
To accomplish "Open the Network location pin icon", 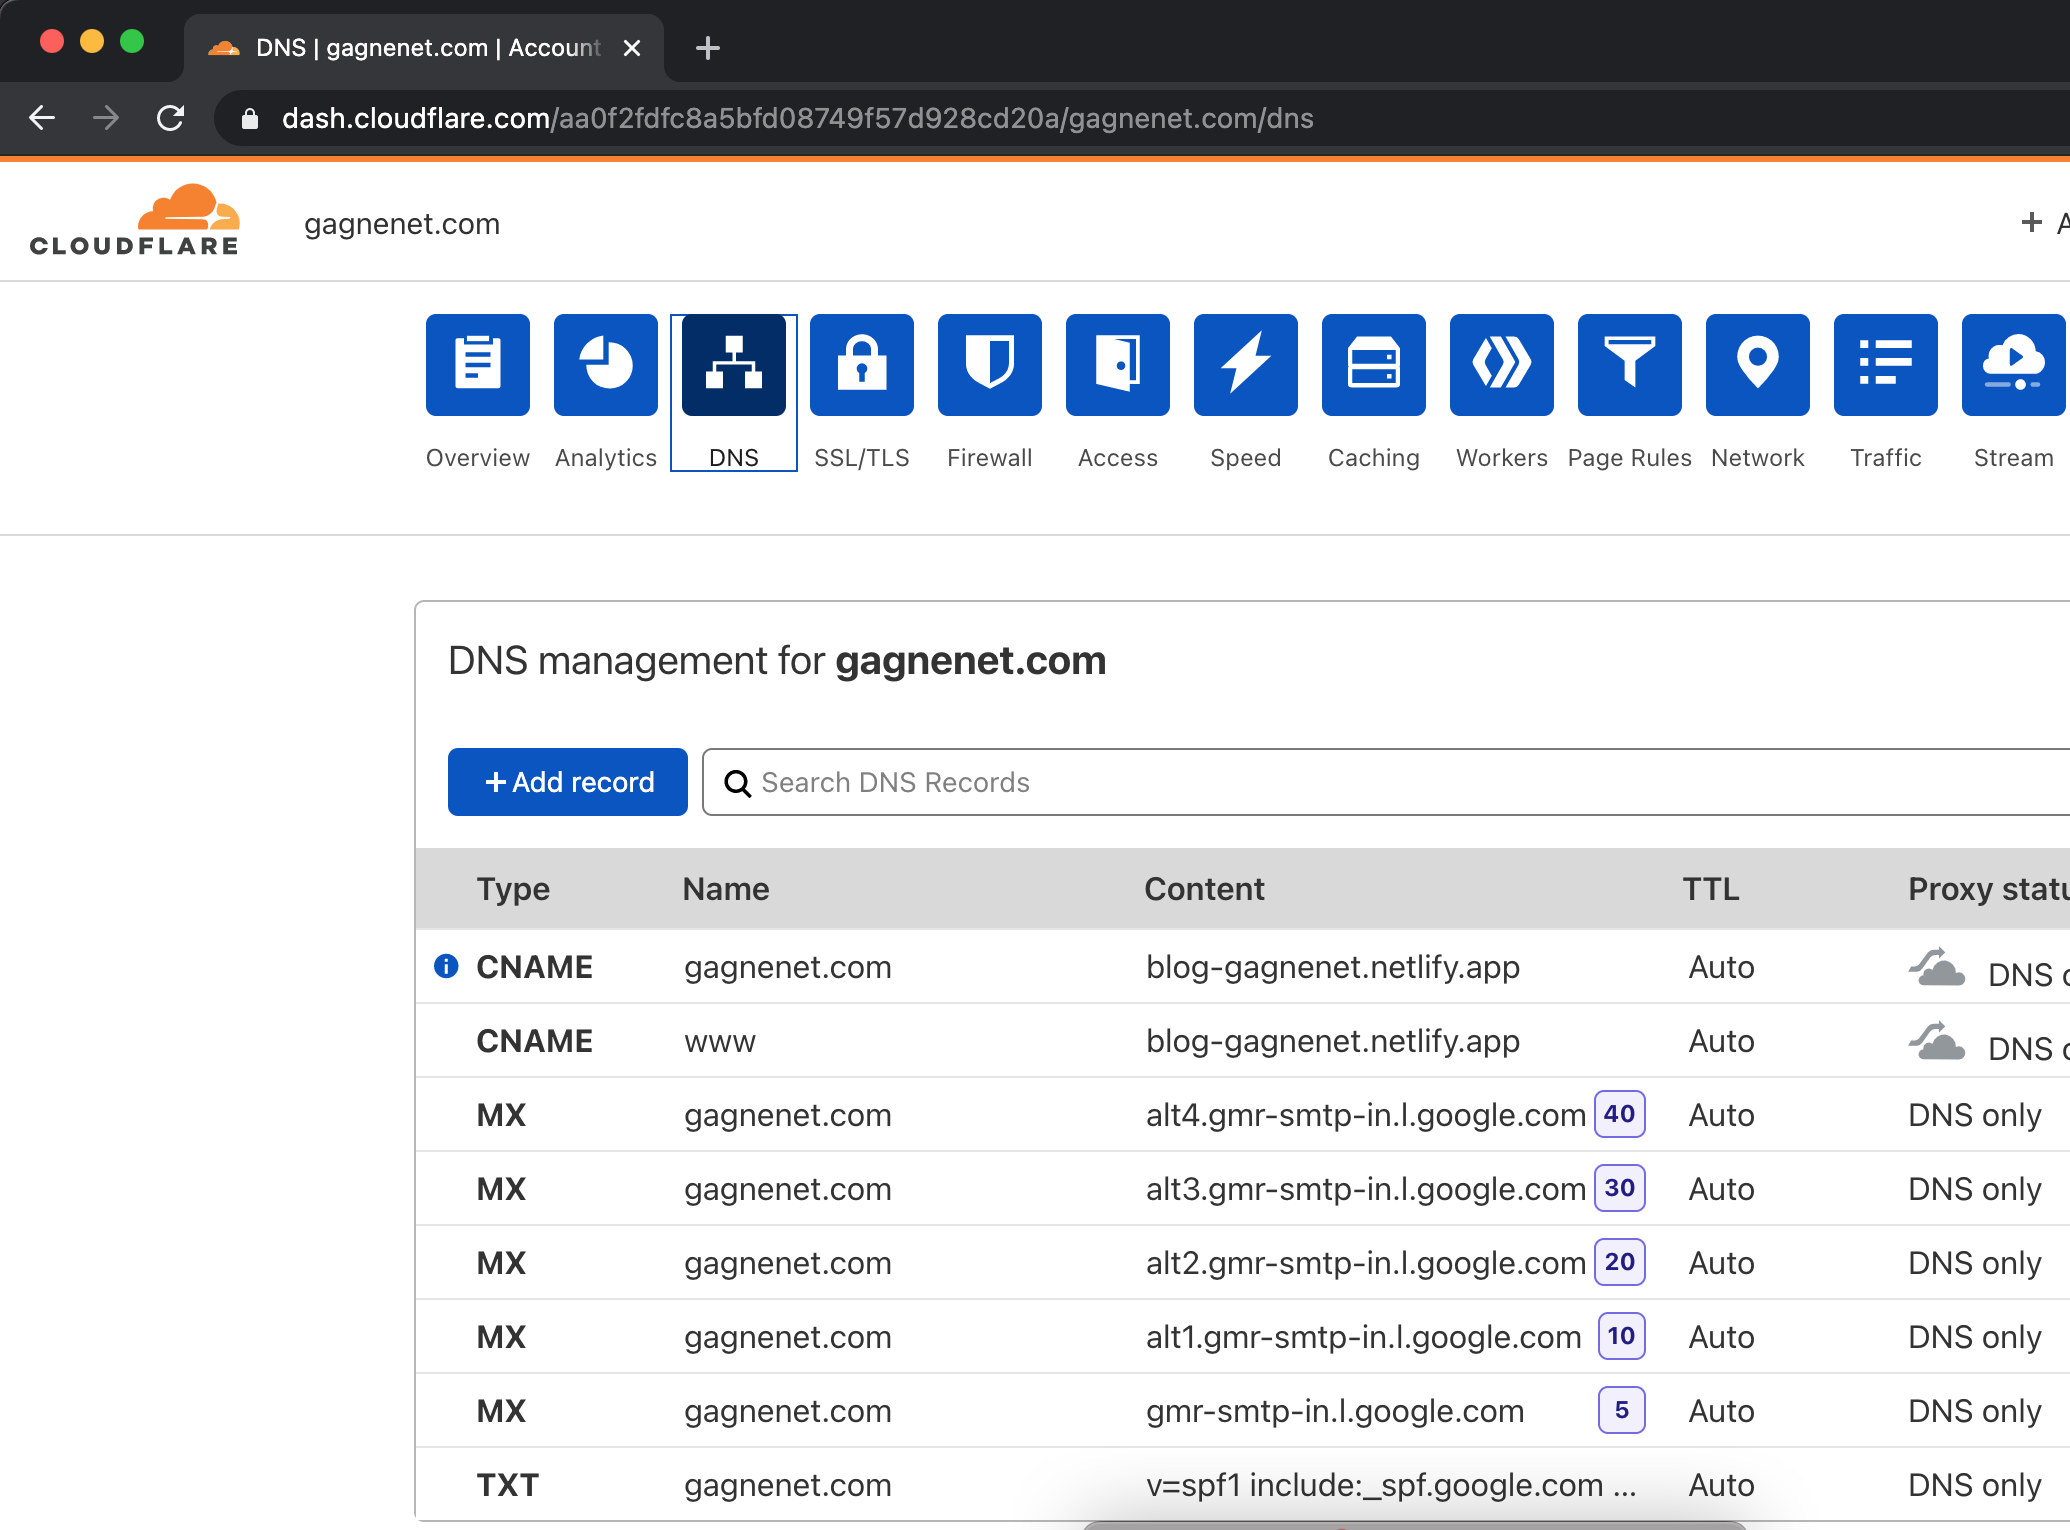I will pyautogui.click(x=1758, y=364).
